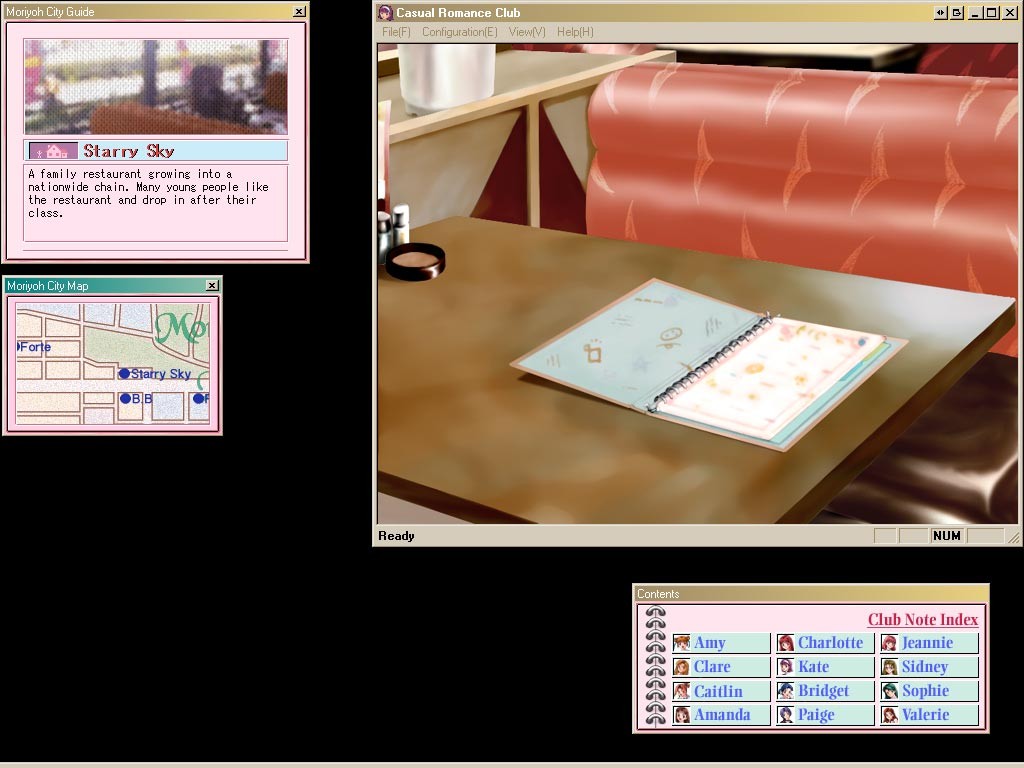
Task: Expand the View(V) menu
Action: [x=527, y=32]
